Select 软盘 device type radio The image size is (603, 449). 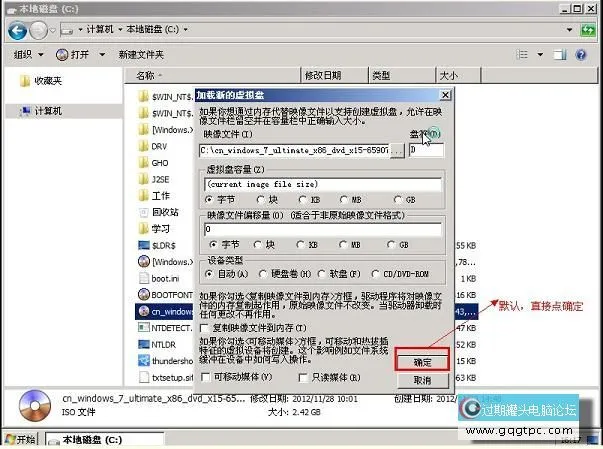pos(321,274)
